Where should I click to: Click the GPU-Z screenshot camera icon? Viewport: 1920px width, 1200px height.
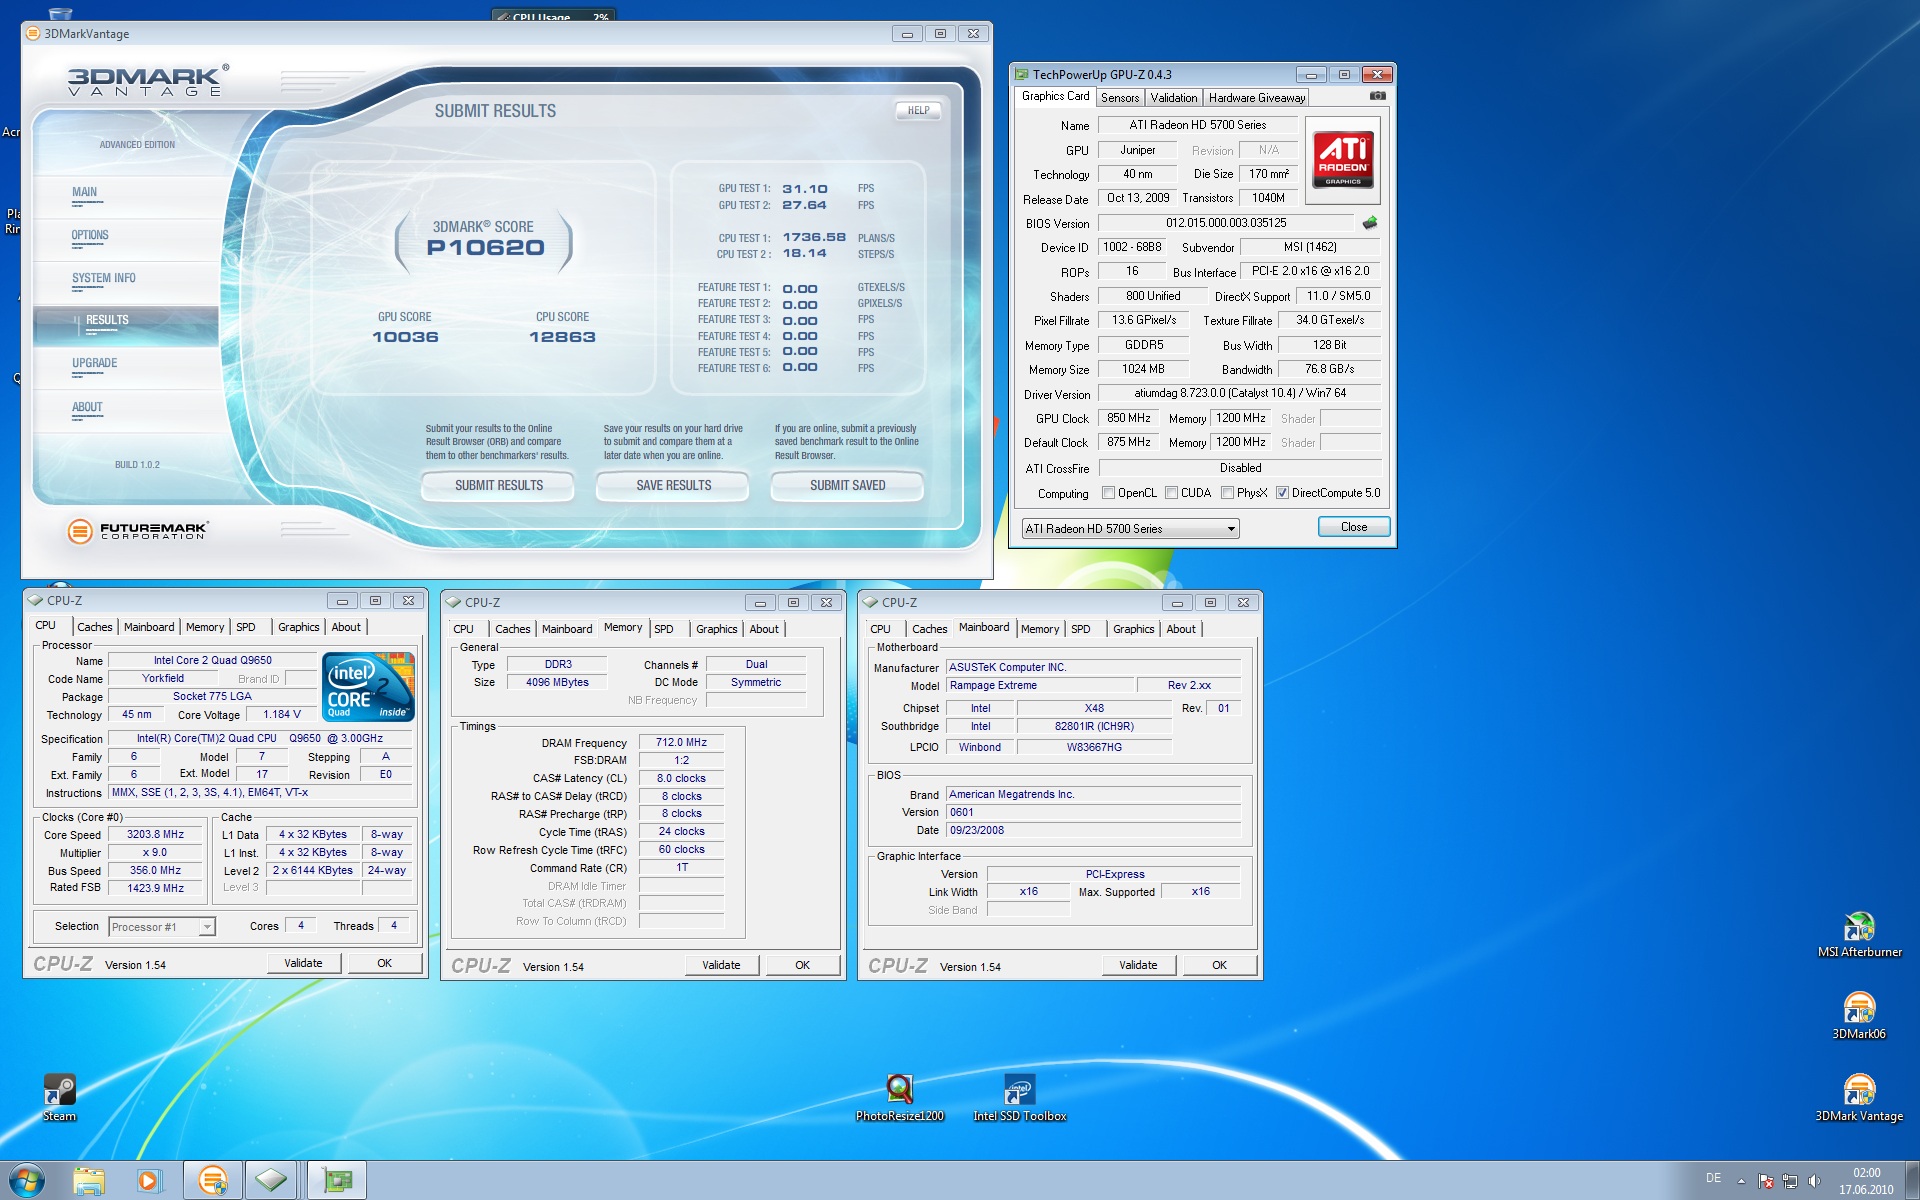pyautogui.click(x=1377, y=96)
